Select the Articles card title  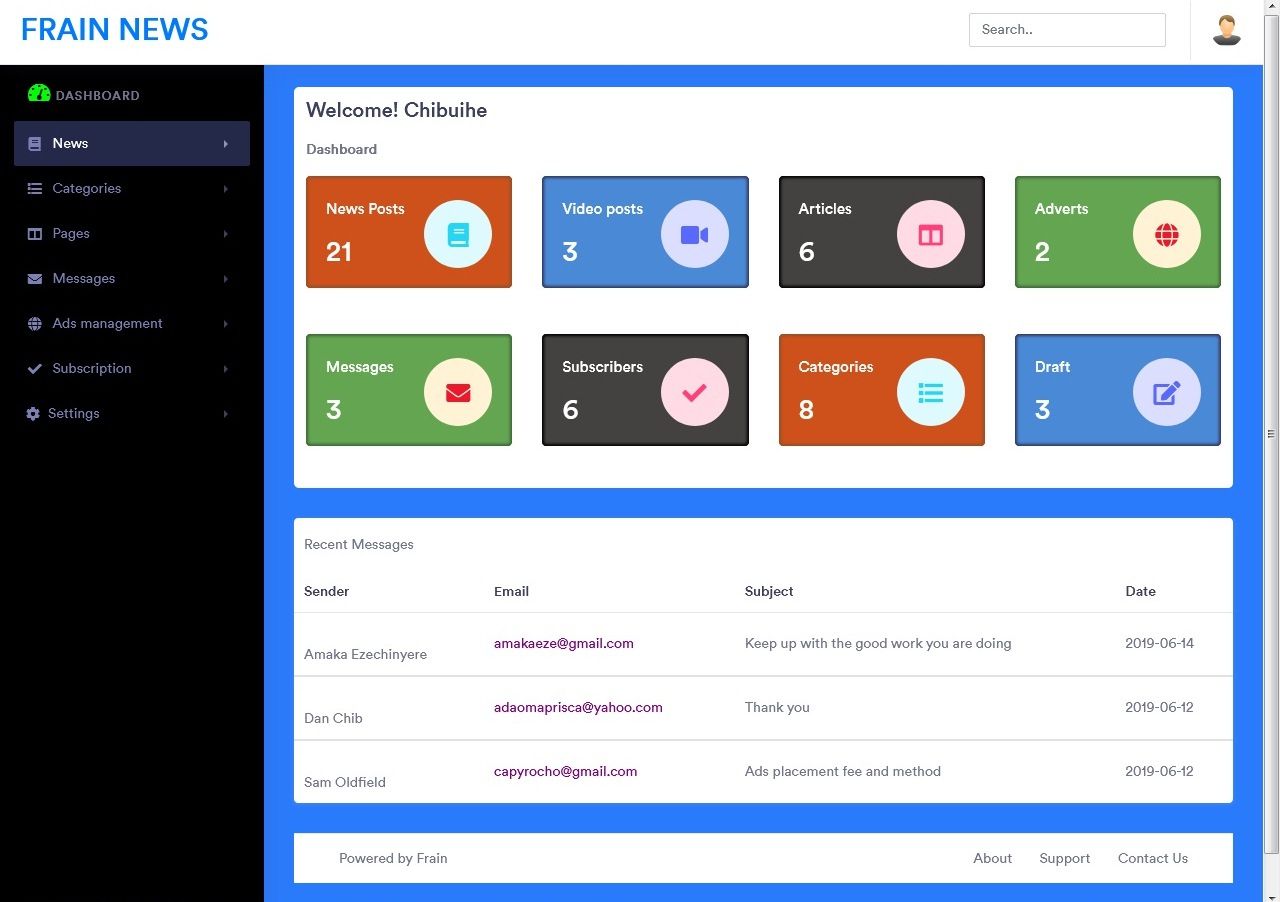(825, 209)
